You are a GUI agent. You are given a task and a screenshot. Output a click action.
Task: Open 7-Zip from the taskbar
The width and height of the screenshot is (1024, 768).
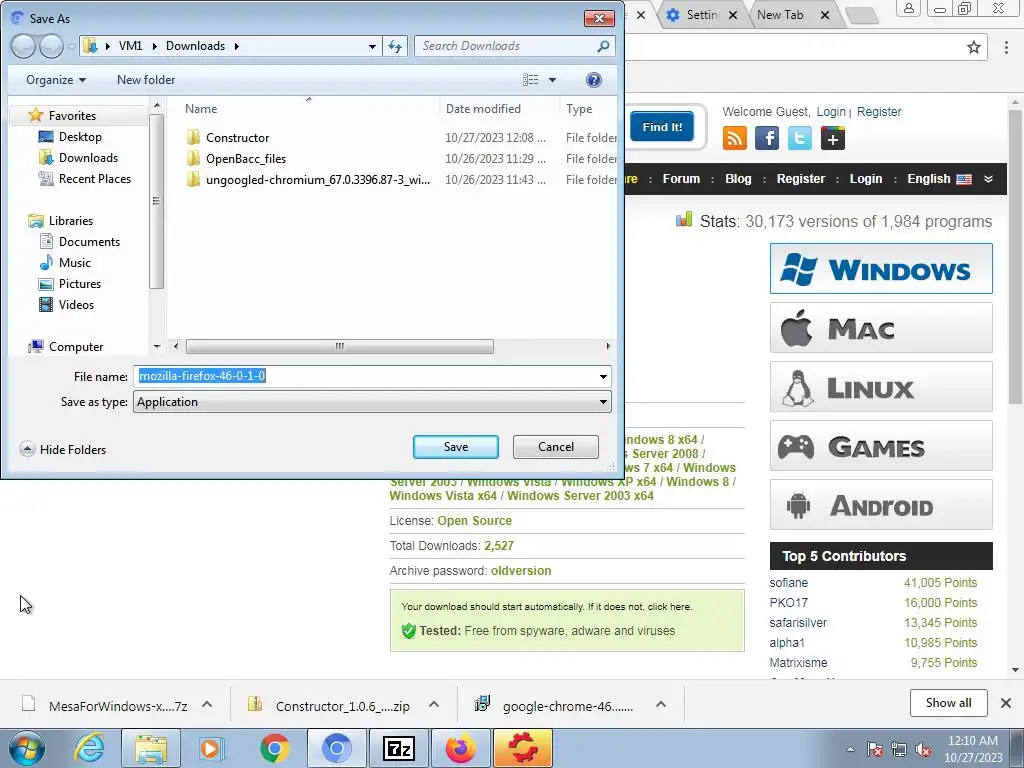398,748
